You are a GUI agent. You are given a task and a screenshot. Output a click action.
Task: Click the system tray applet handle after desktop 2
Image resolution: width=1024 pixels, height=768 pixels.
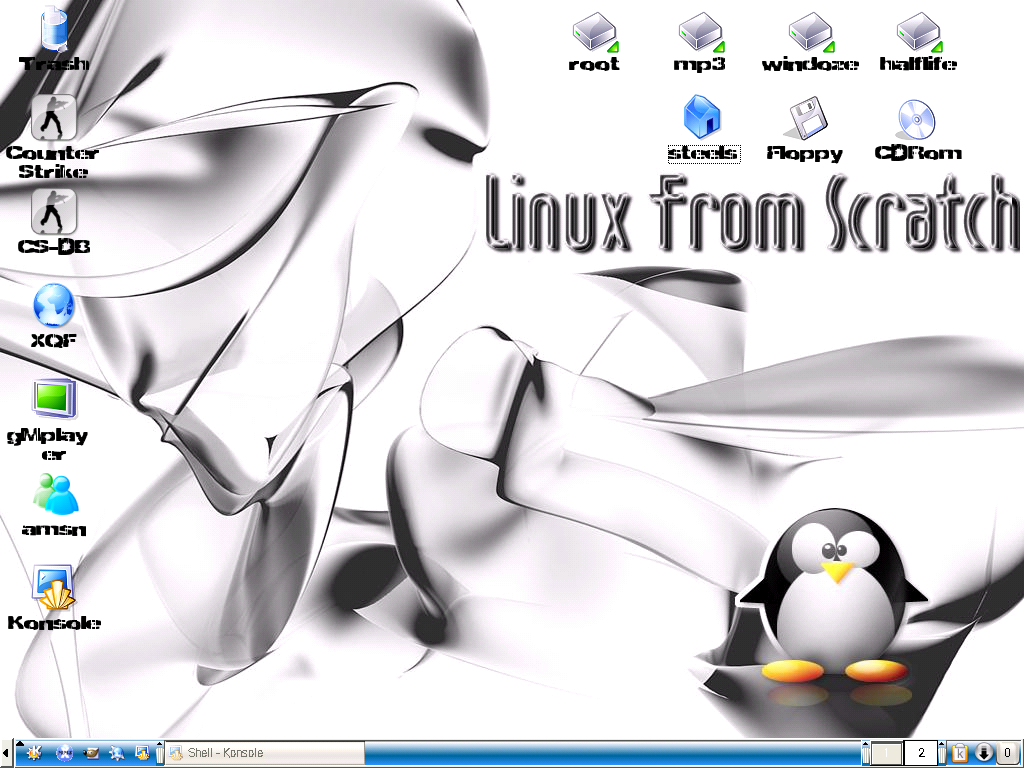point(942,752)
